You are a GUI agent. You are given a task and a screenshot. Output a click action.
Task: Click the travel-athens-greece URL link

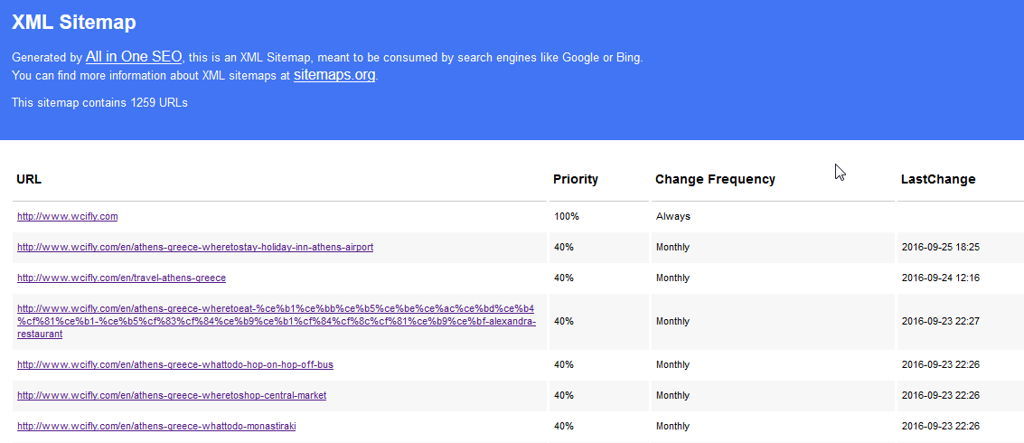pyautogui.click(x=121, y=278)
